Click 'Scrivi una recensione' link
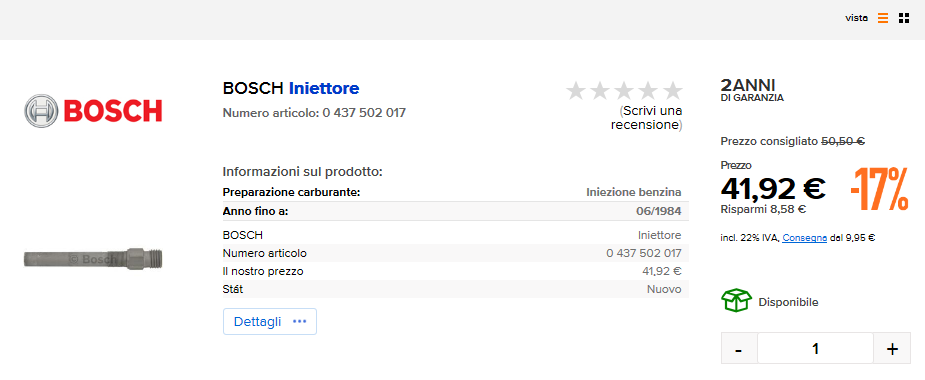Viewport: 925px width, 380px height. (x=647, y=117)
